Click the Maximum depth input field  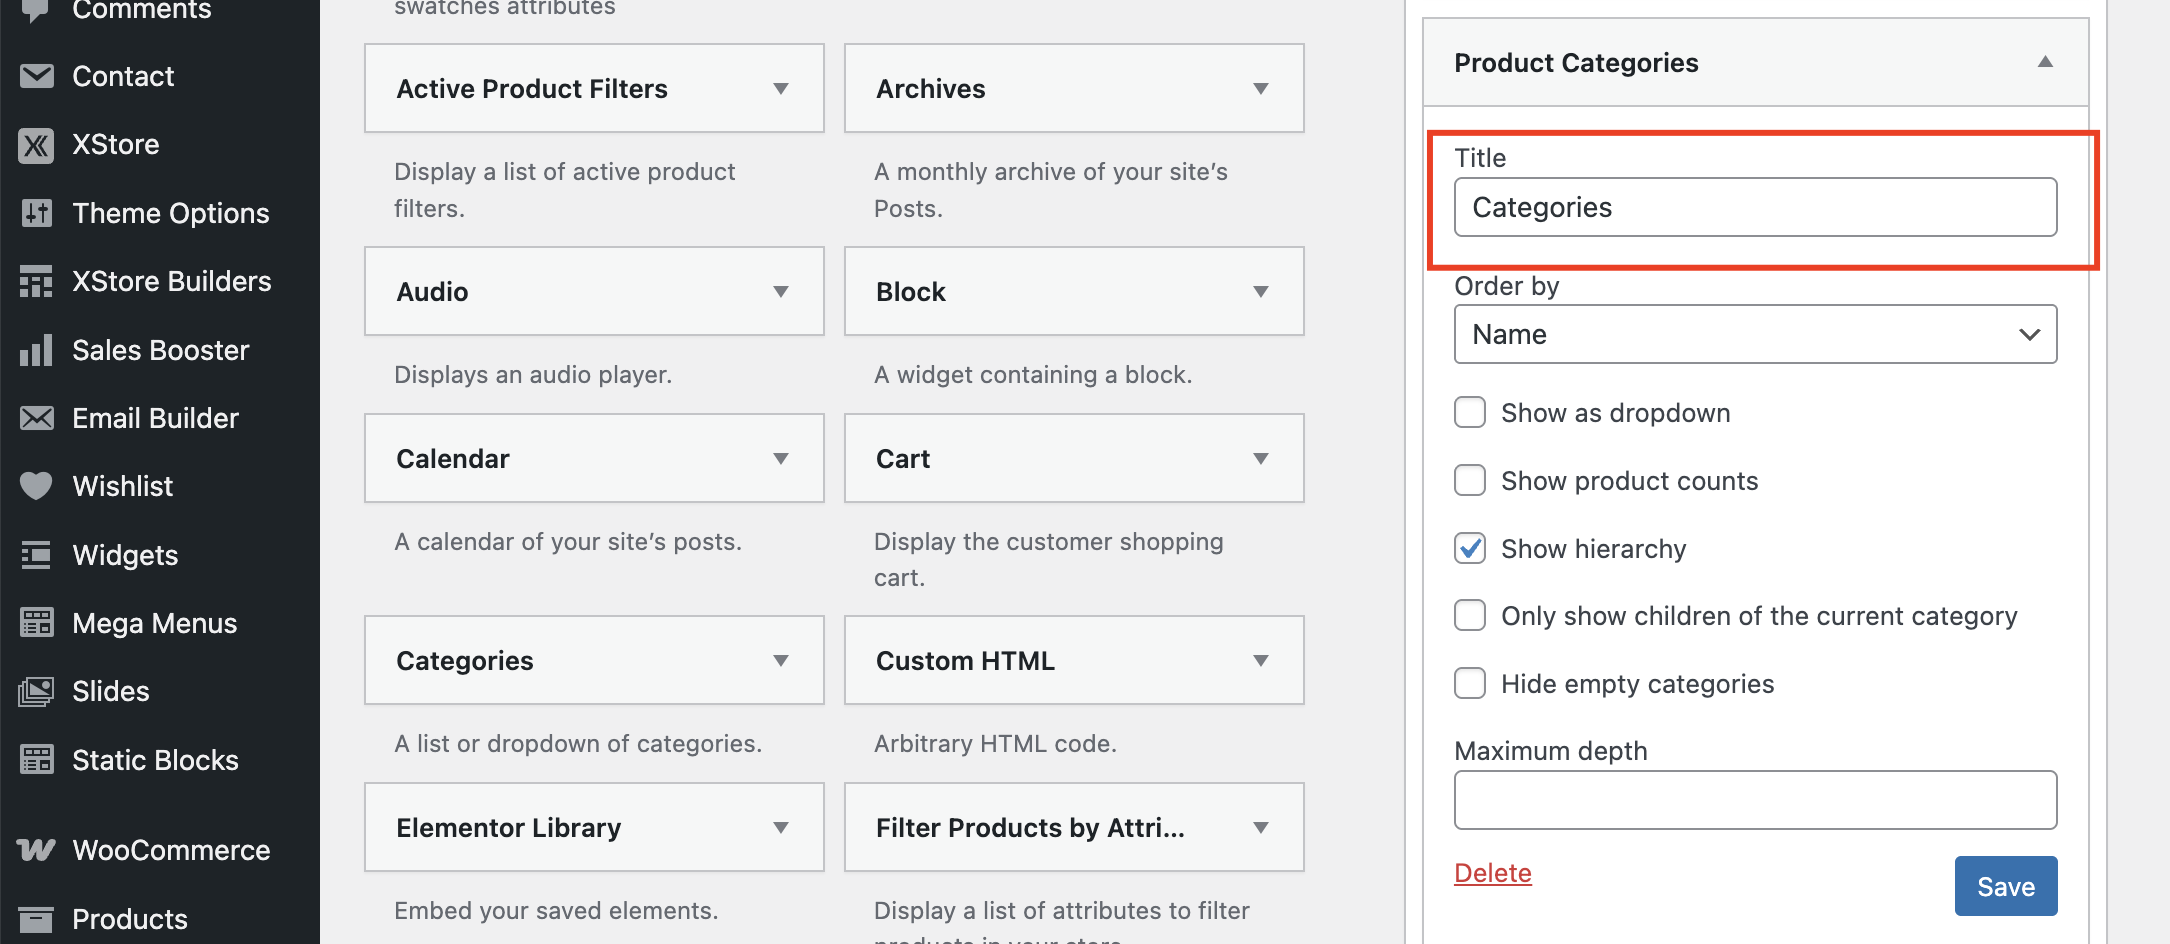click(1755, 800)
